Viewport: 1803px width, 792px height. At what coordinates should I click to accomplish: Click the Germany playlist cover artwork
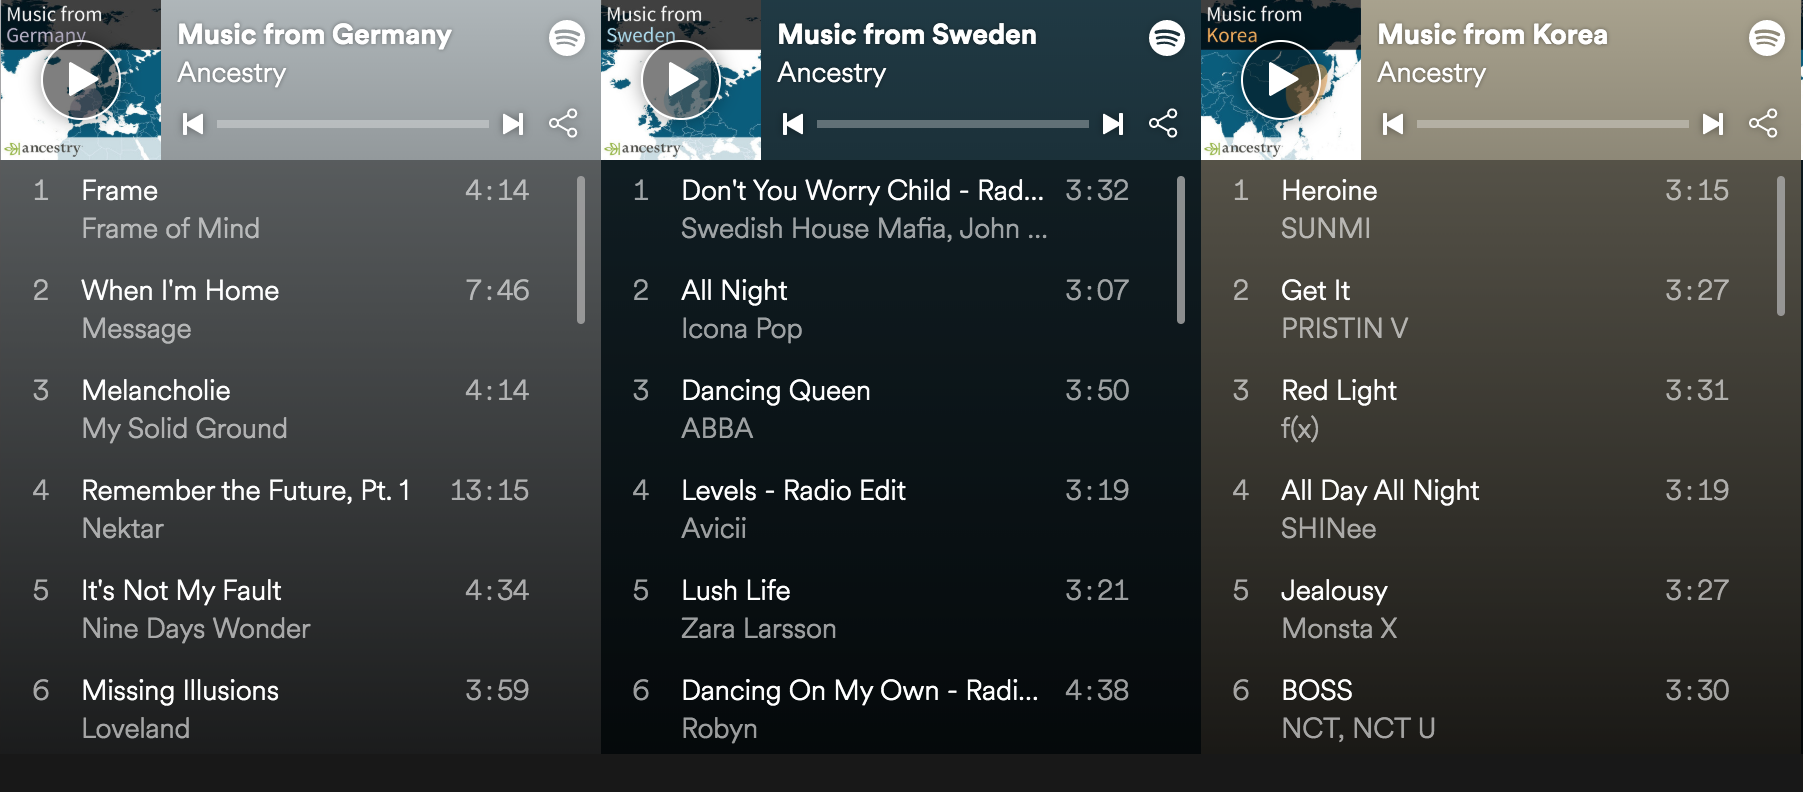pos(80,80)
